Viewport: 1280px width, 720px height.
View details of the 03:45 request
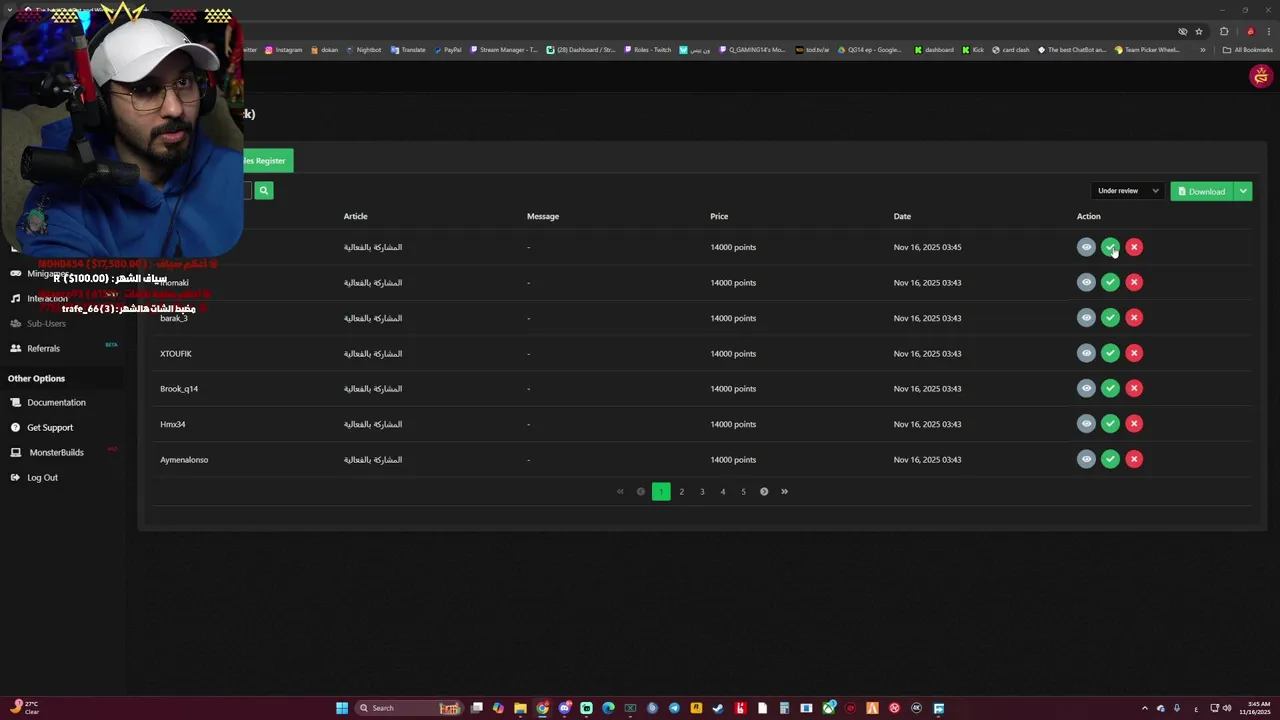1086,247
